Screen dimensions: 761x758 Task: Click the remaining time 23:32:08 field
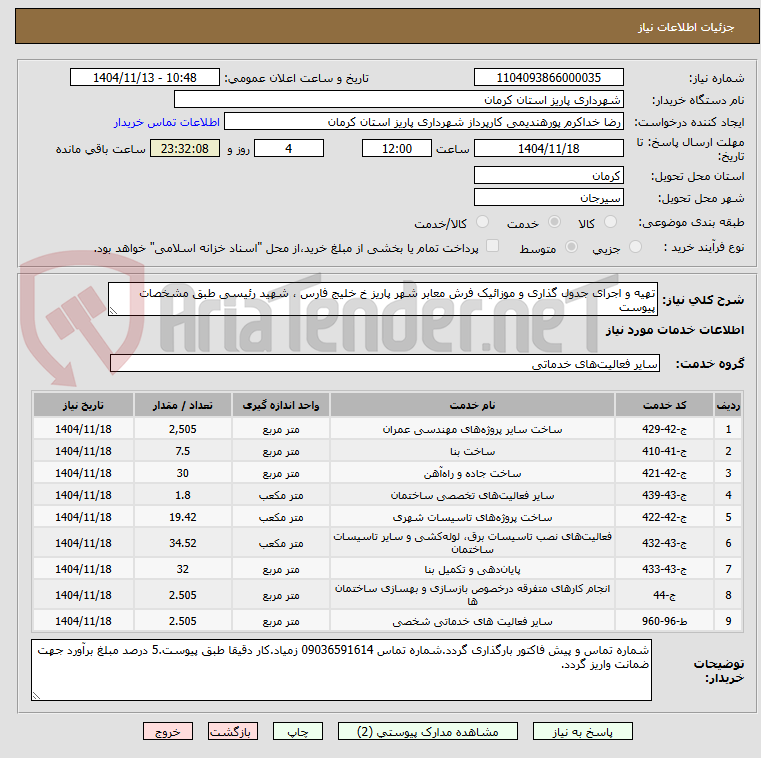point(185,148)
